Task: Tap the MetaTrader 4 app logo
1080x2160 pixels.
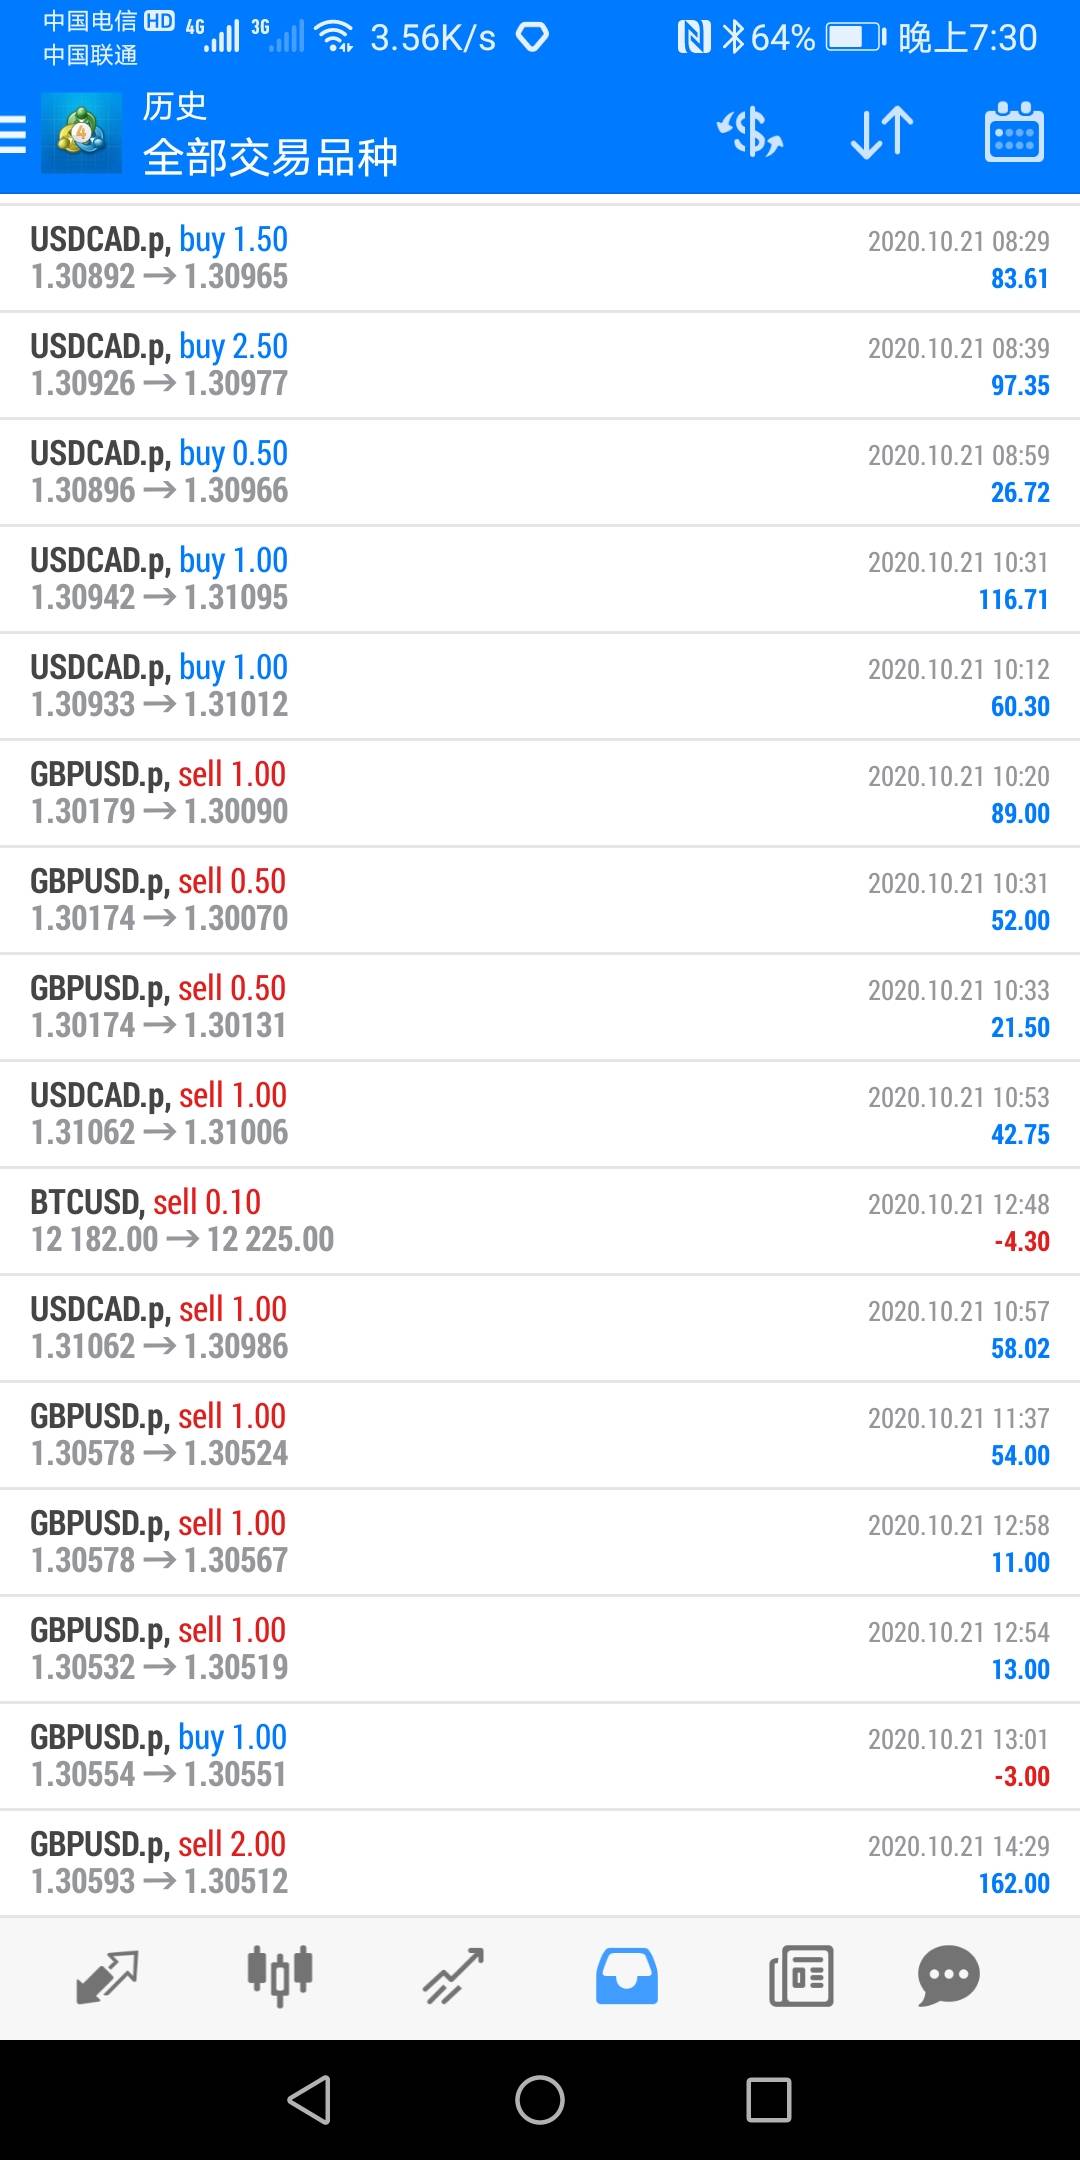Action: click(x=81, y=133)
